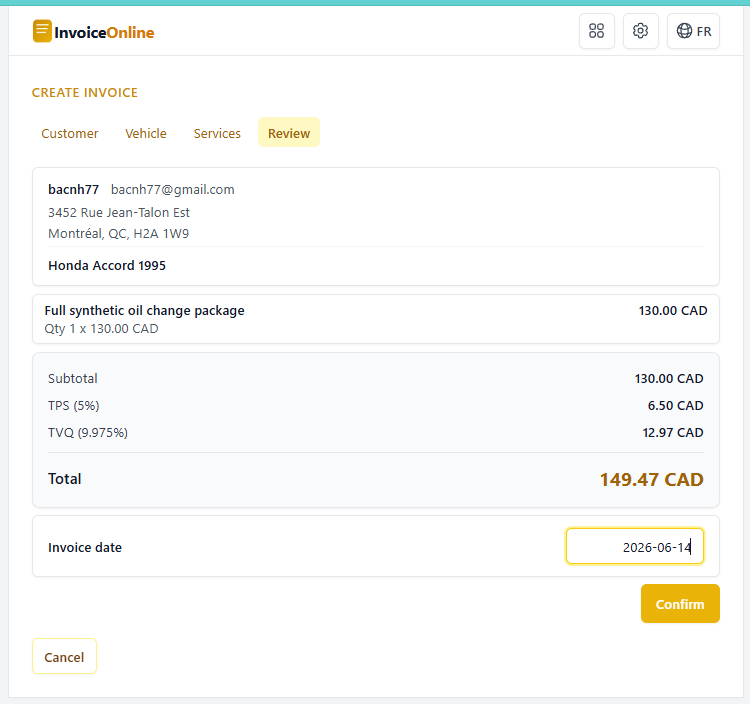The height and width of the screenshot is (704, 750).
Task: Cancel invoice creation
Action: [x=65, y=657]
